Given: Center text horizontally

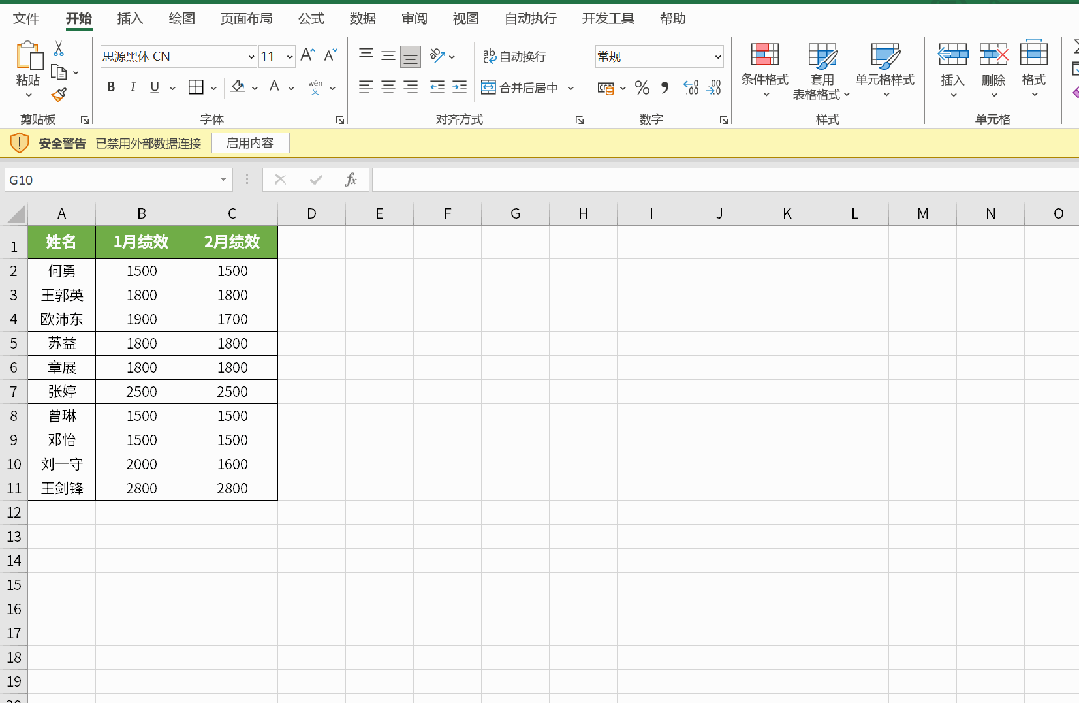Looking at the screenshot, I should click(389, 87).
